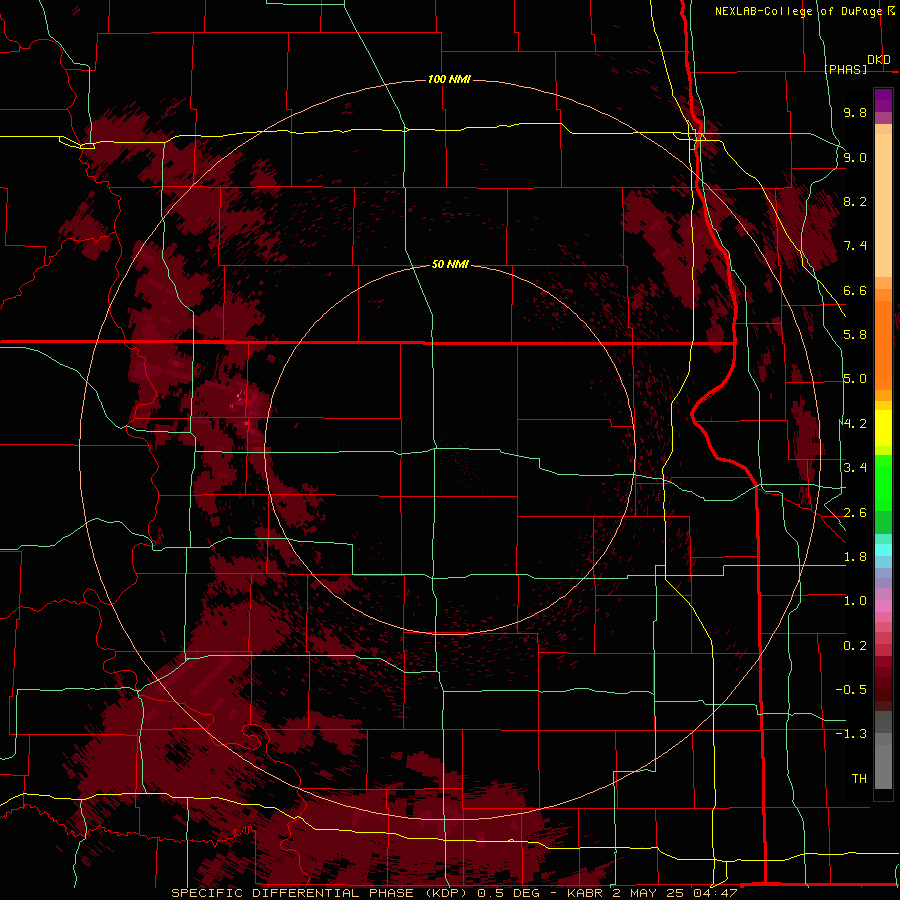Viewport: 900px width, 900px height.
Task: Click the 5.0 value on the color scale
Action: (855, 379)
